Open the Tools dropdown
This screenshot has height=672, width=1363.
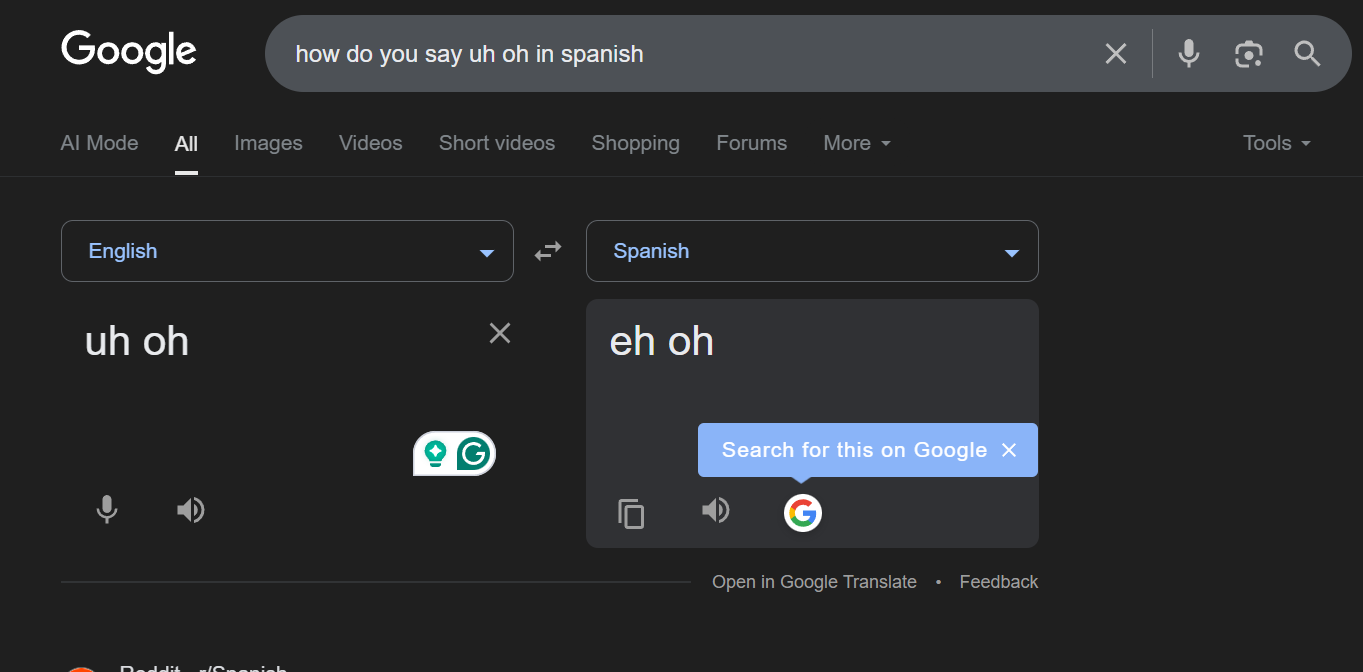point(1277,143)
